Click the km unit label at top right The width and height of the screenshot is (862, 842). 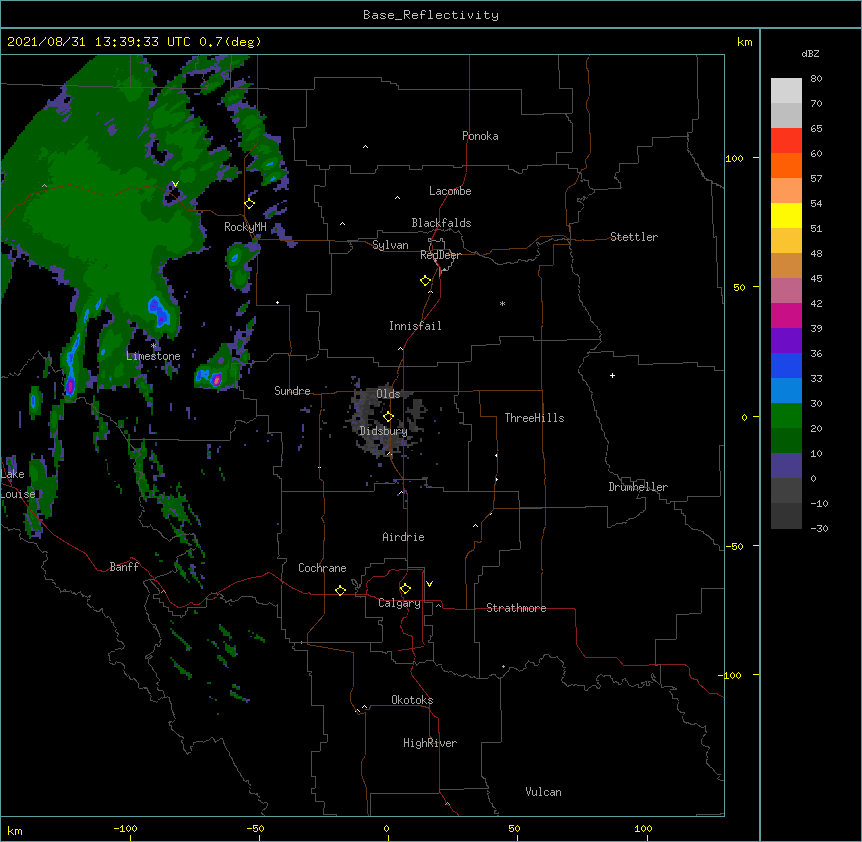pos(744,42)
